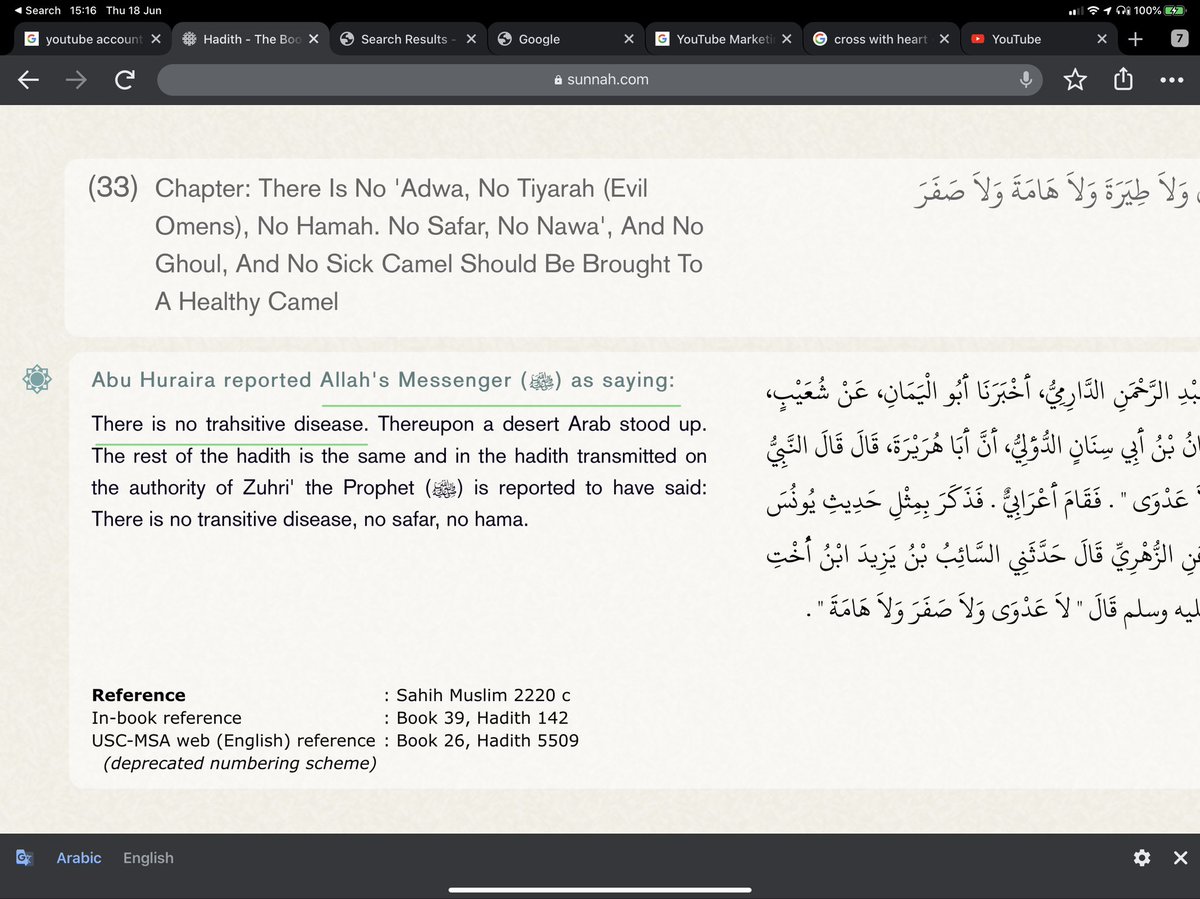This screenshot has height=899, width=1200.
Task: Click Book 26, Hadith 5509 reference
Action: point(487,741)
